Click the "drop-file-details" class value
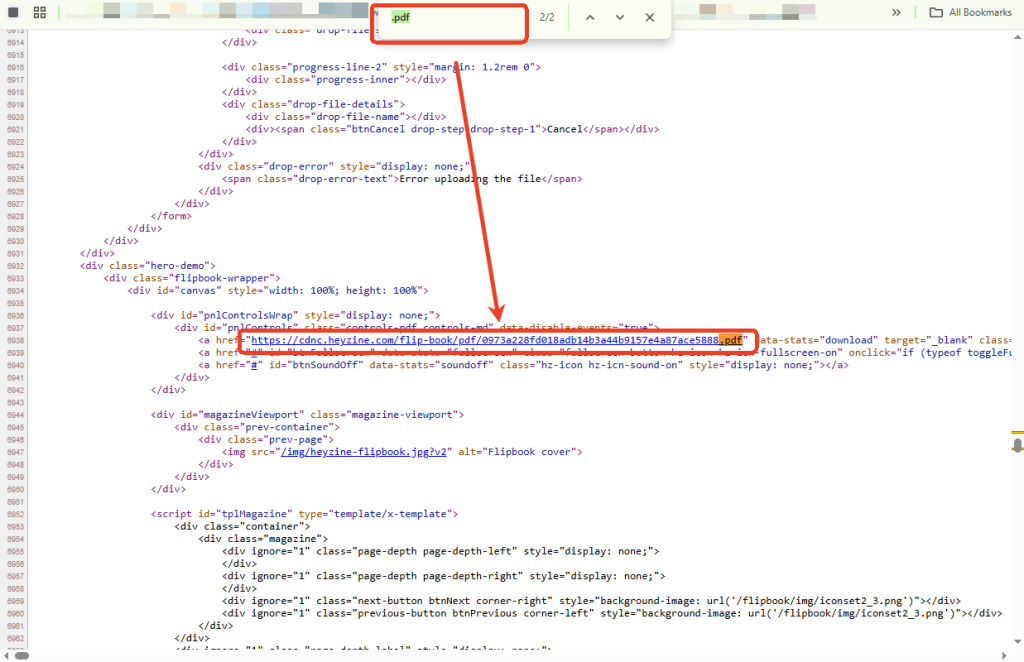The width and height of the screenshot is (1024, 662). point(343,104)
